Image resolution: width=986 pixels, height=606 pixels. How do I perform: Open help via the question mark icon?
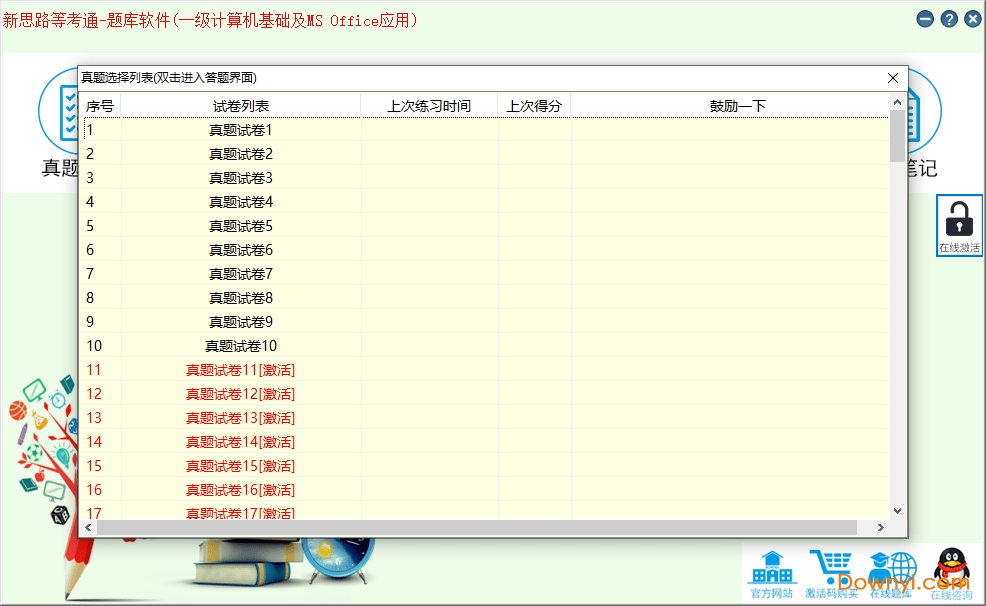click(948, 18)
